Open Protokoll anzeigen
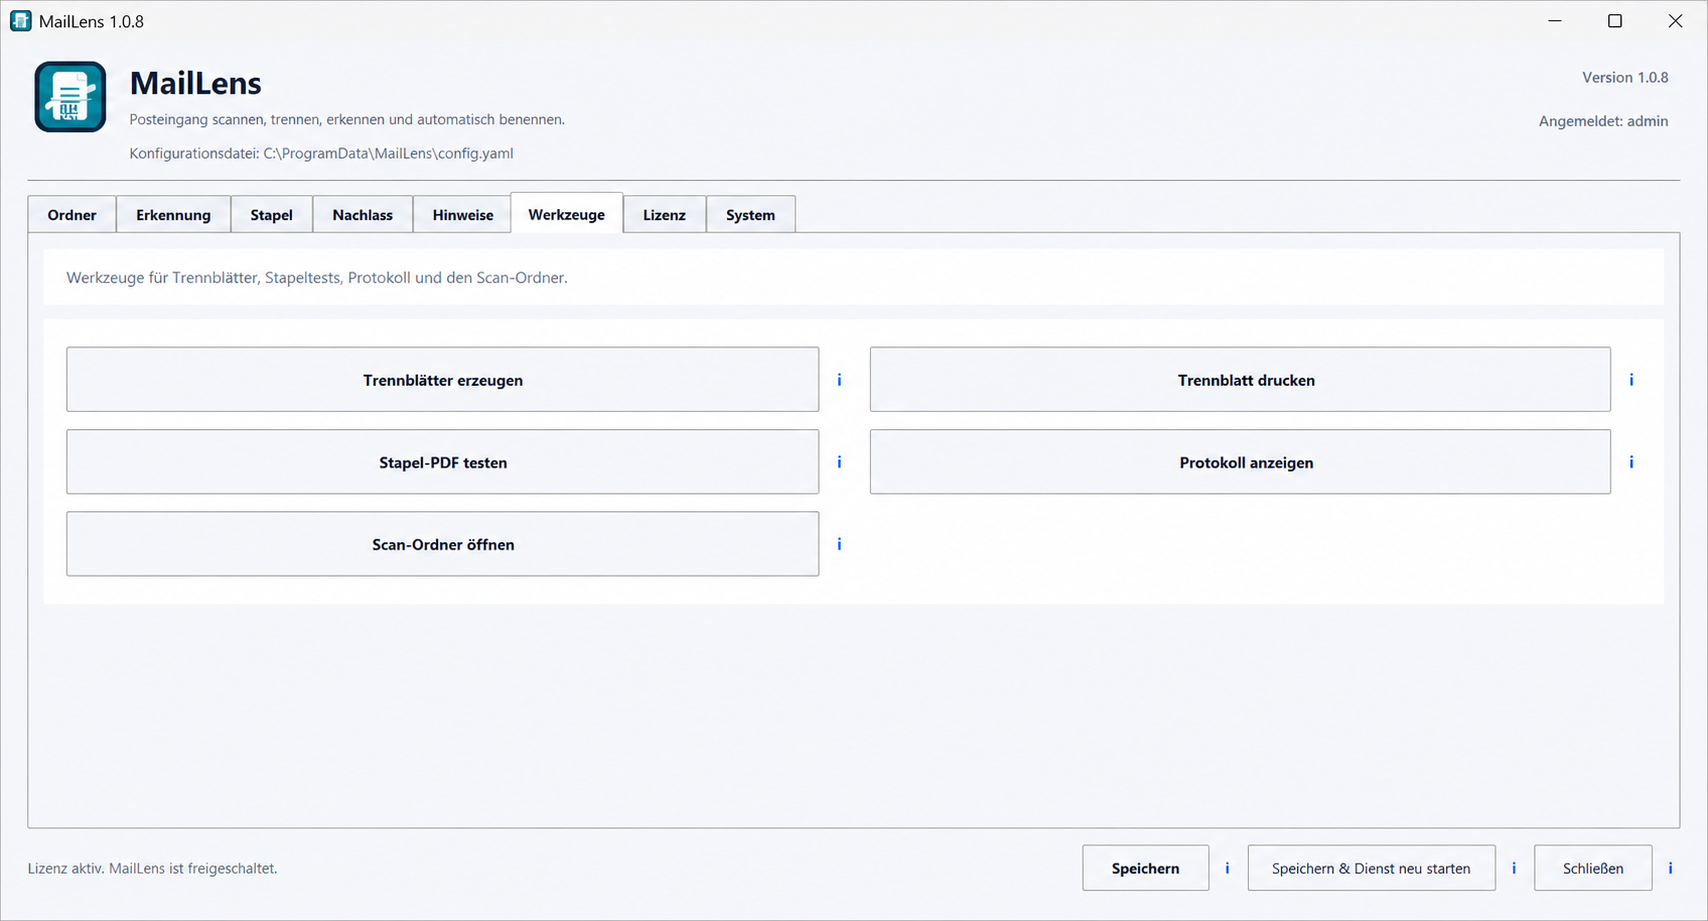Screen dimensions: 1708x921 (1240, 462)
